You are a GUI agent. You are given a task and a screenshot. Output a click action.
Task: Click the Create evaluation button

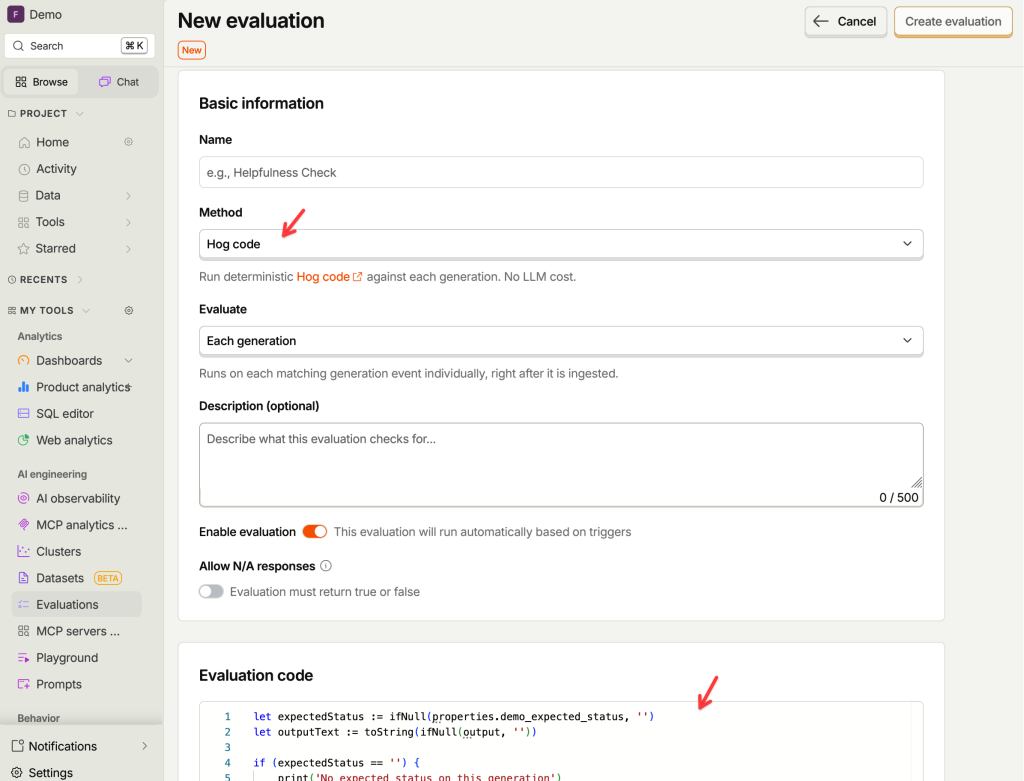tap(953, 22)
